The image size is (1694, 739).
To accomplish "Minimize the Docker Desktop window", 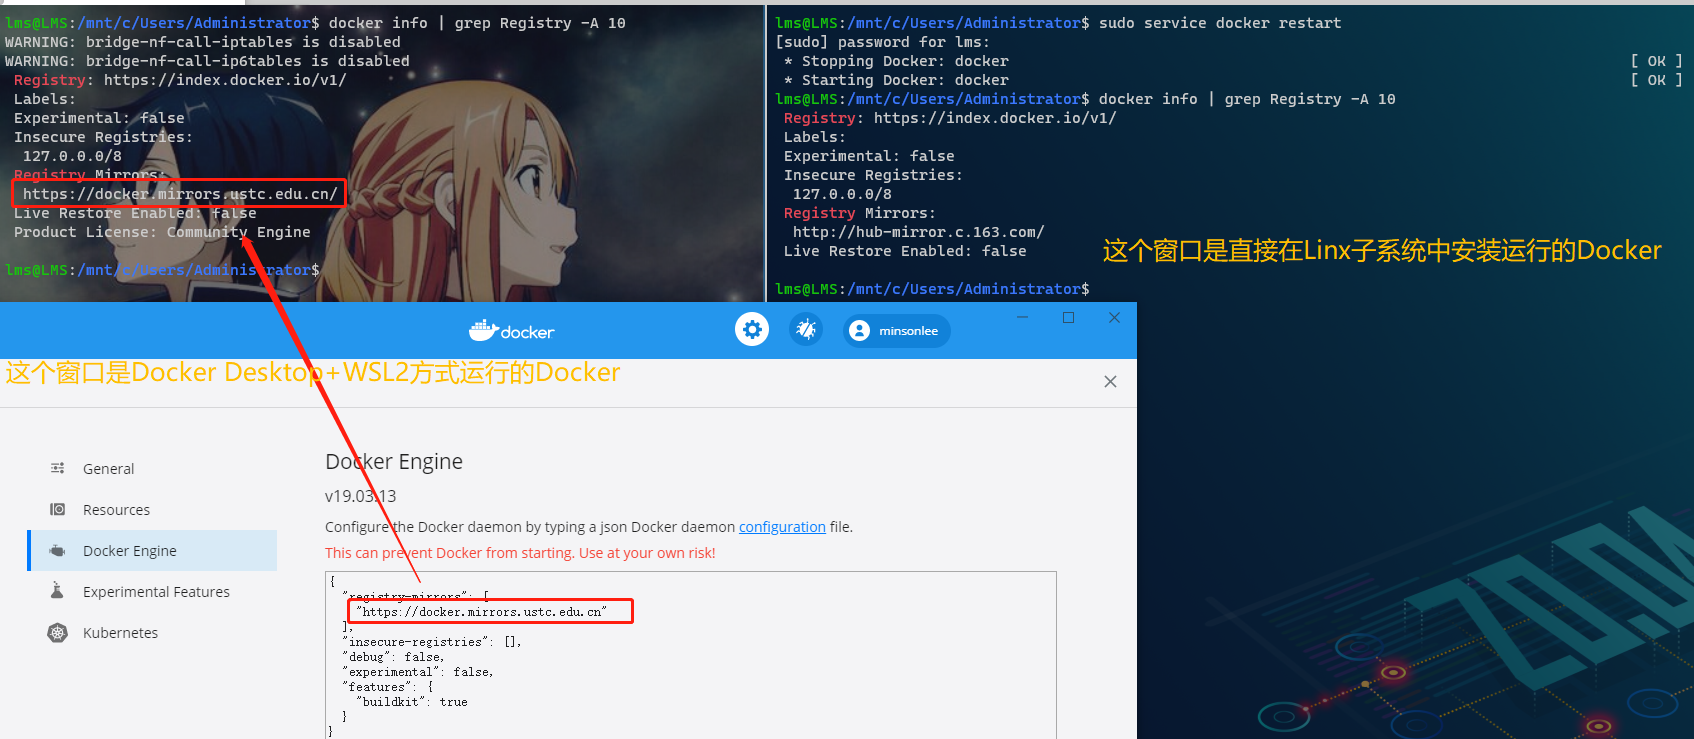I will click(1022, 317).
